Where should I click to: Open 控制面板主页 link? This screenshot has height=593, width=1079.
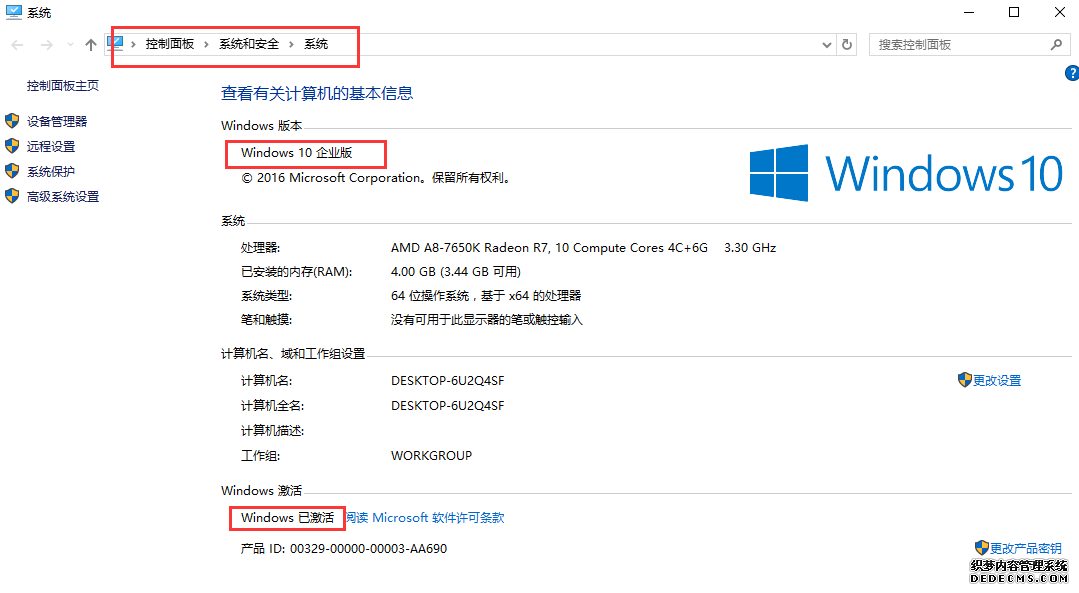63,85
